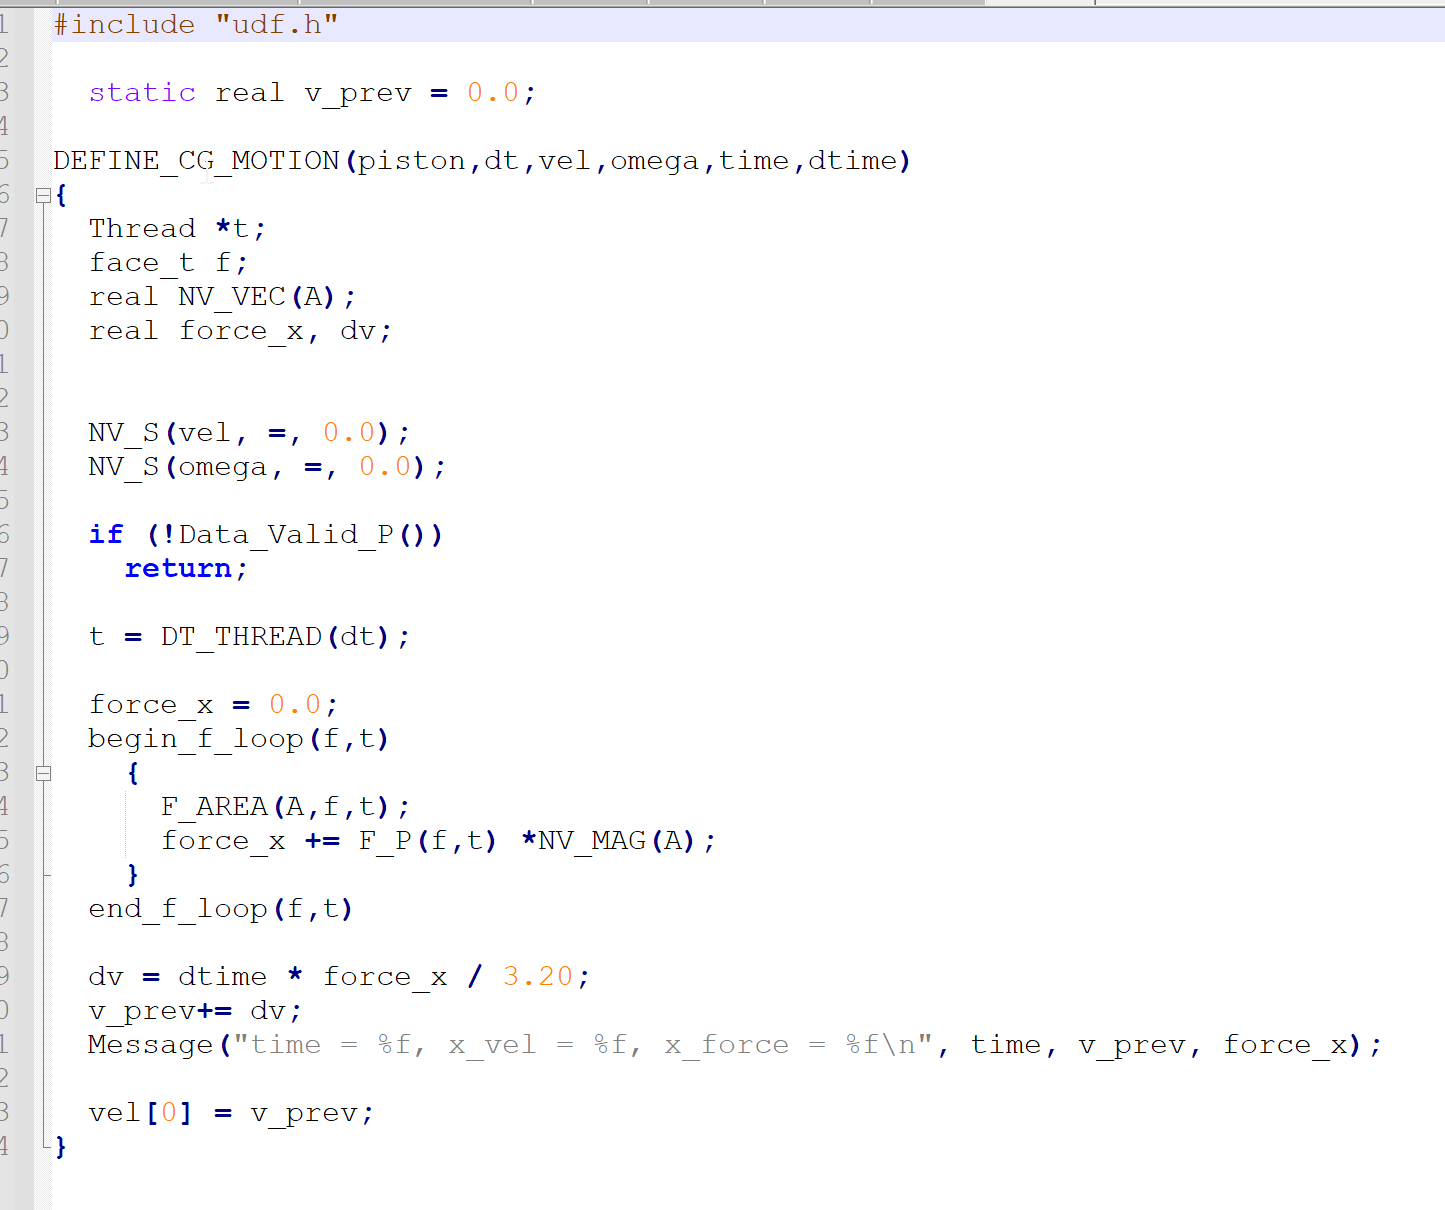Place cursor on the DEFINE_CG_MOTION macro name

195,160
